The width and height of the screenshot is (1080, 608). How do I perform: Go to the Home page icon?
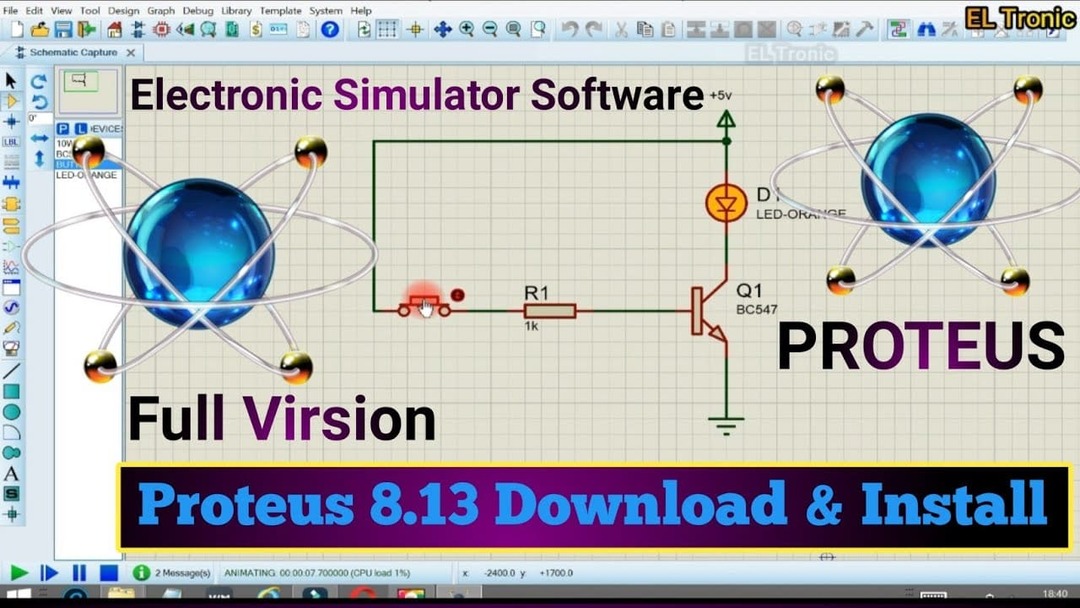(114, 30)
